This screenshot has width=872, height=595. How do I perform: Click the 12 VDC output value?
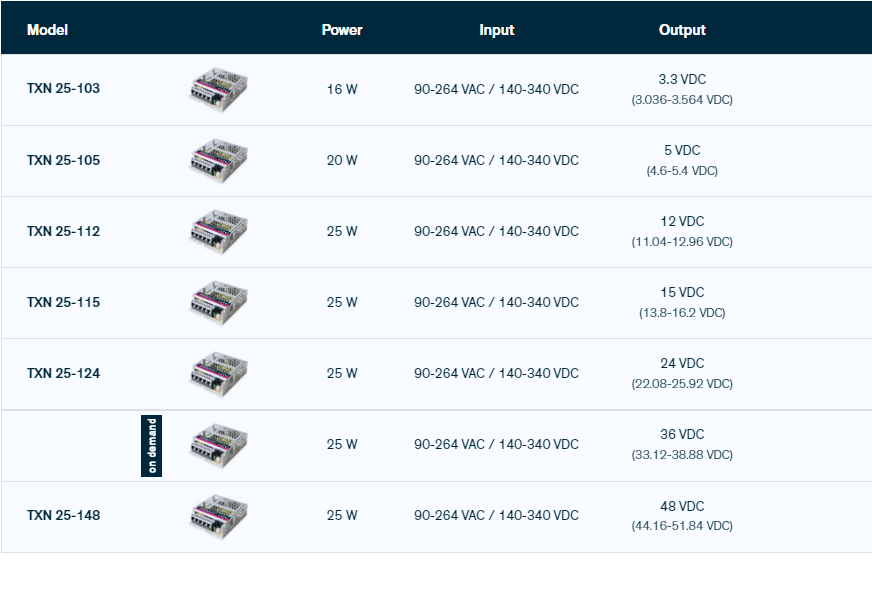pyautogui.click(x=682, y=221)
